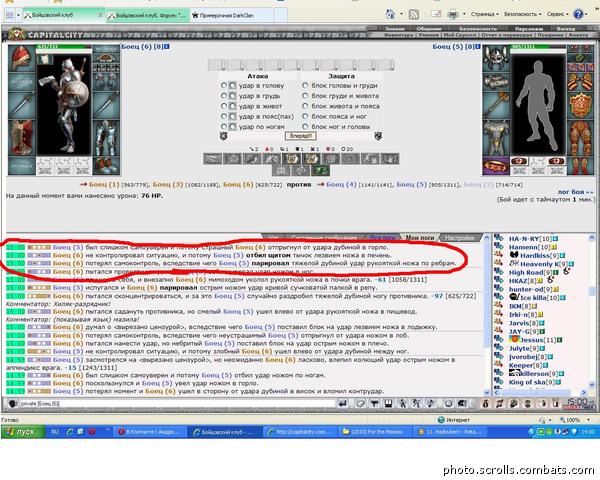Click the browser home icon
This screenshot has height=480, width=600.
pos(390,14)
